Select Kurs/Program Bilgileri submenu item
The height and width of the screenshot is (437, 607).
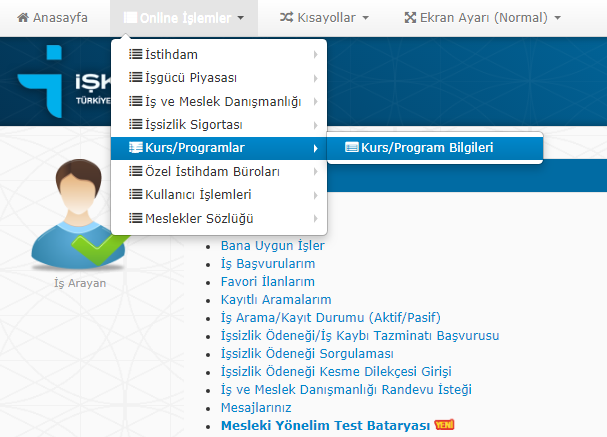[427, 148]
